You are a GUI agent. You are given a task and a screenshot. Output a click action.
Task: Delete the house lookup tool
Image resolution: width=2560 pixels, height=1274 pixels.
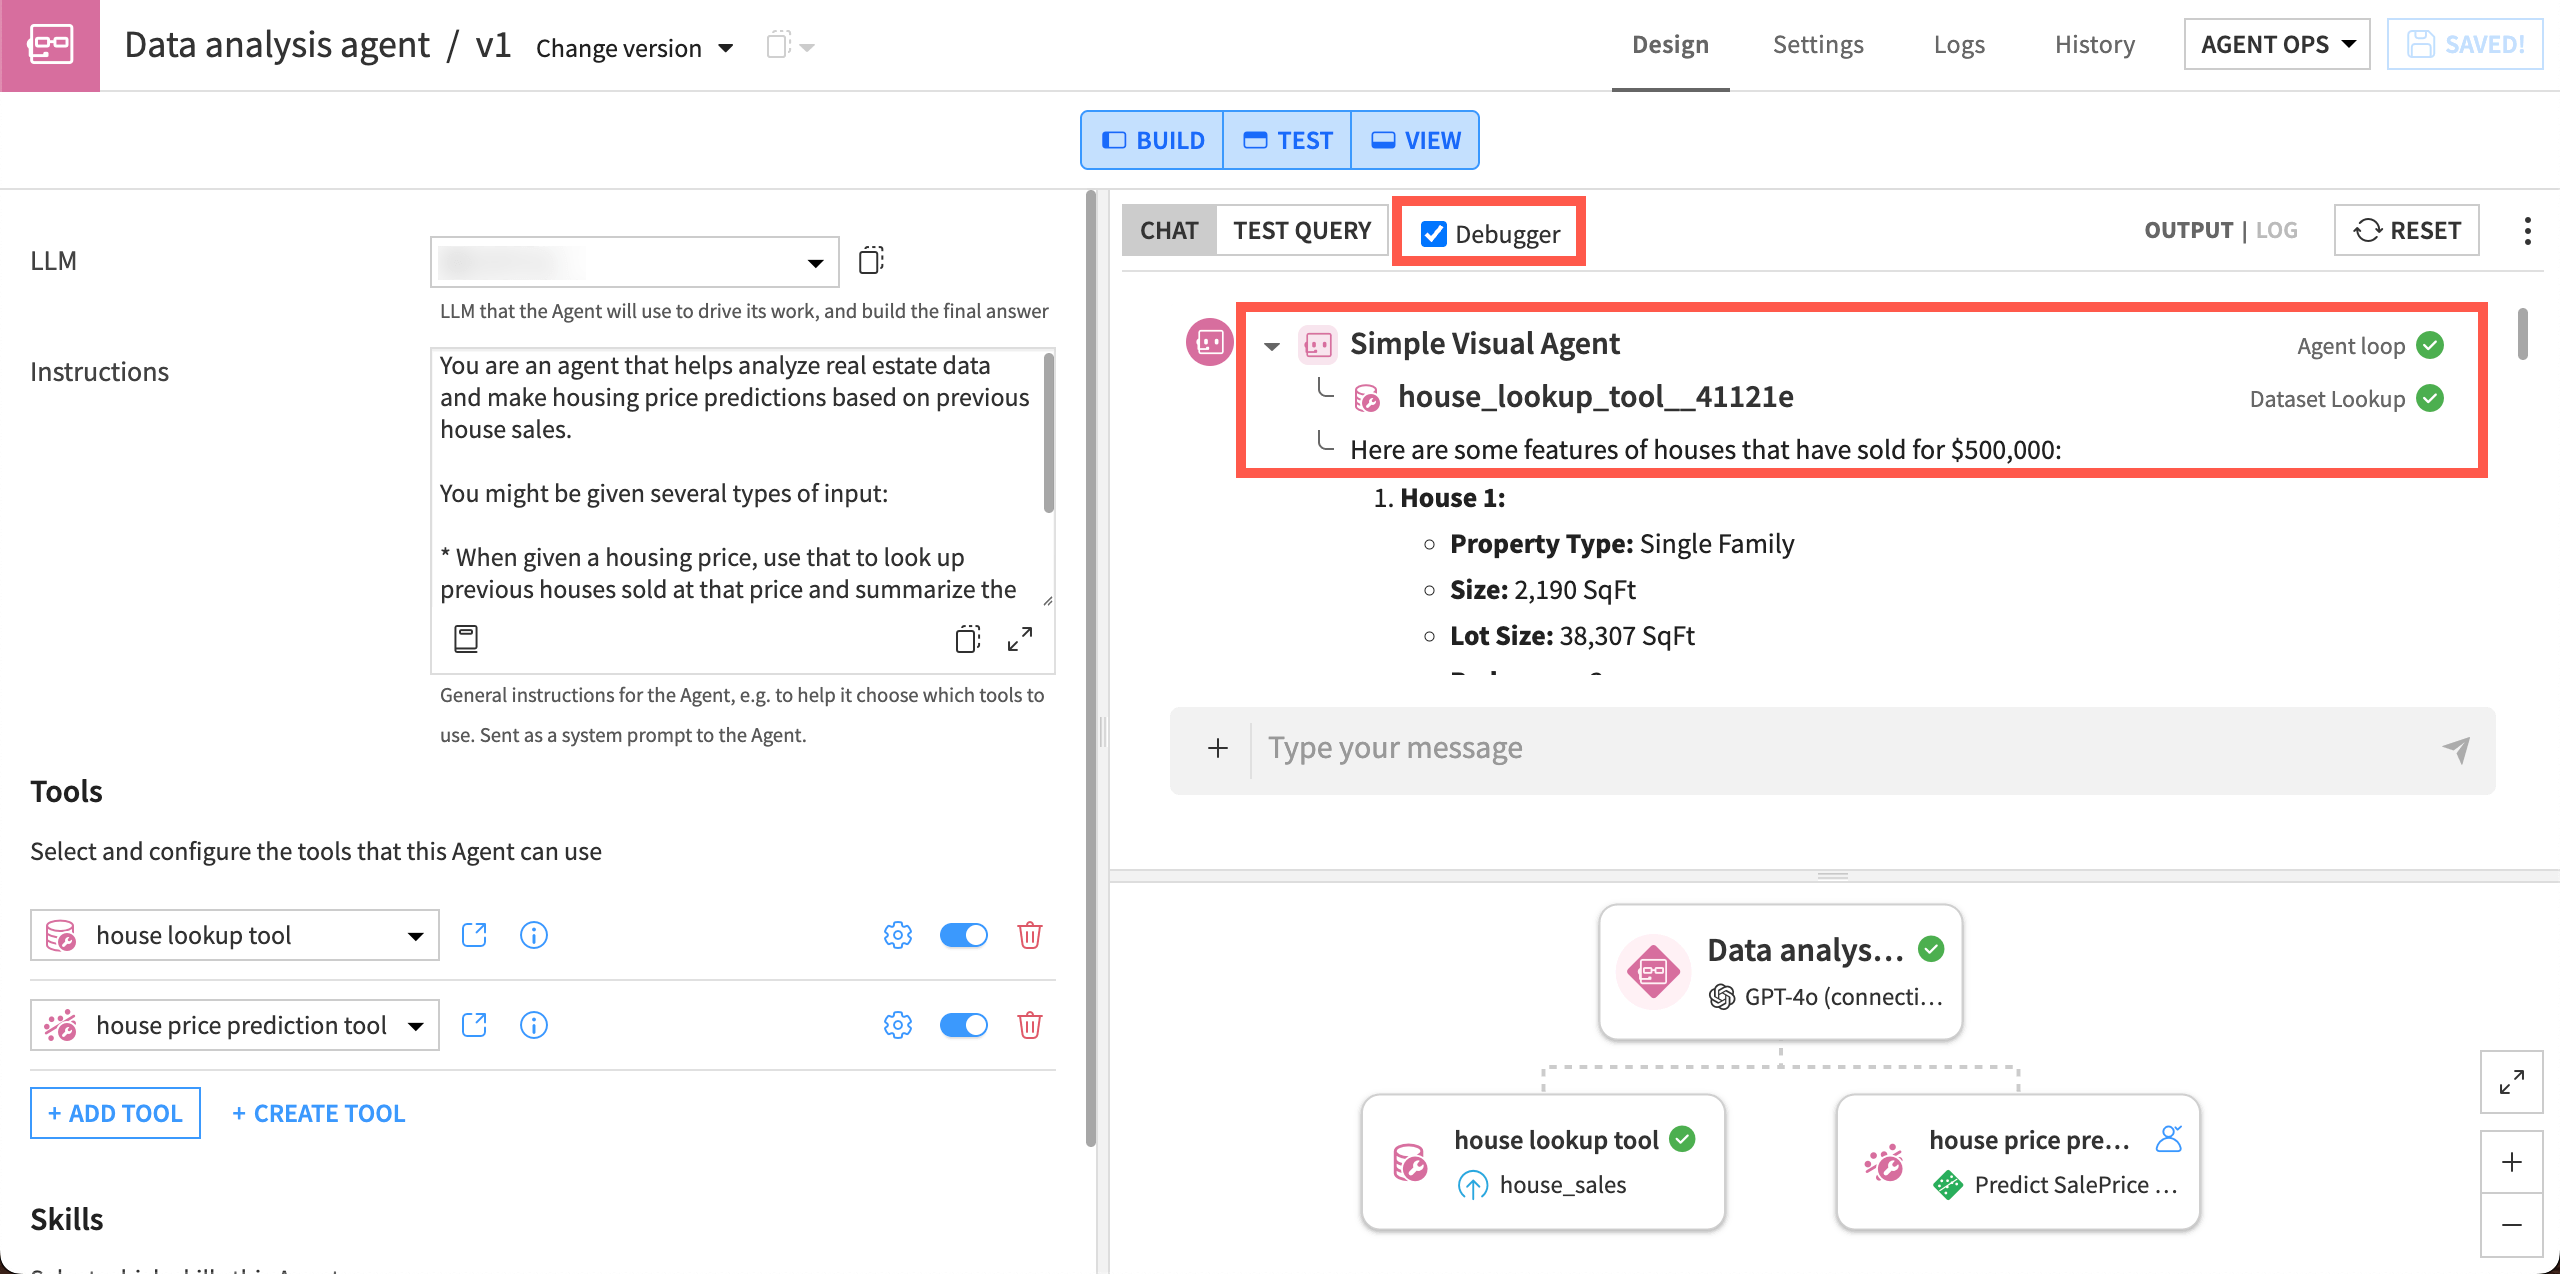[1029, 935]
